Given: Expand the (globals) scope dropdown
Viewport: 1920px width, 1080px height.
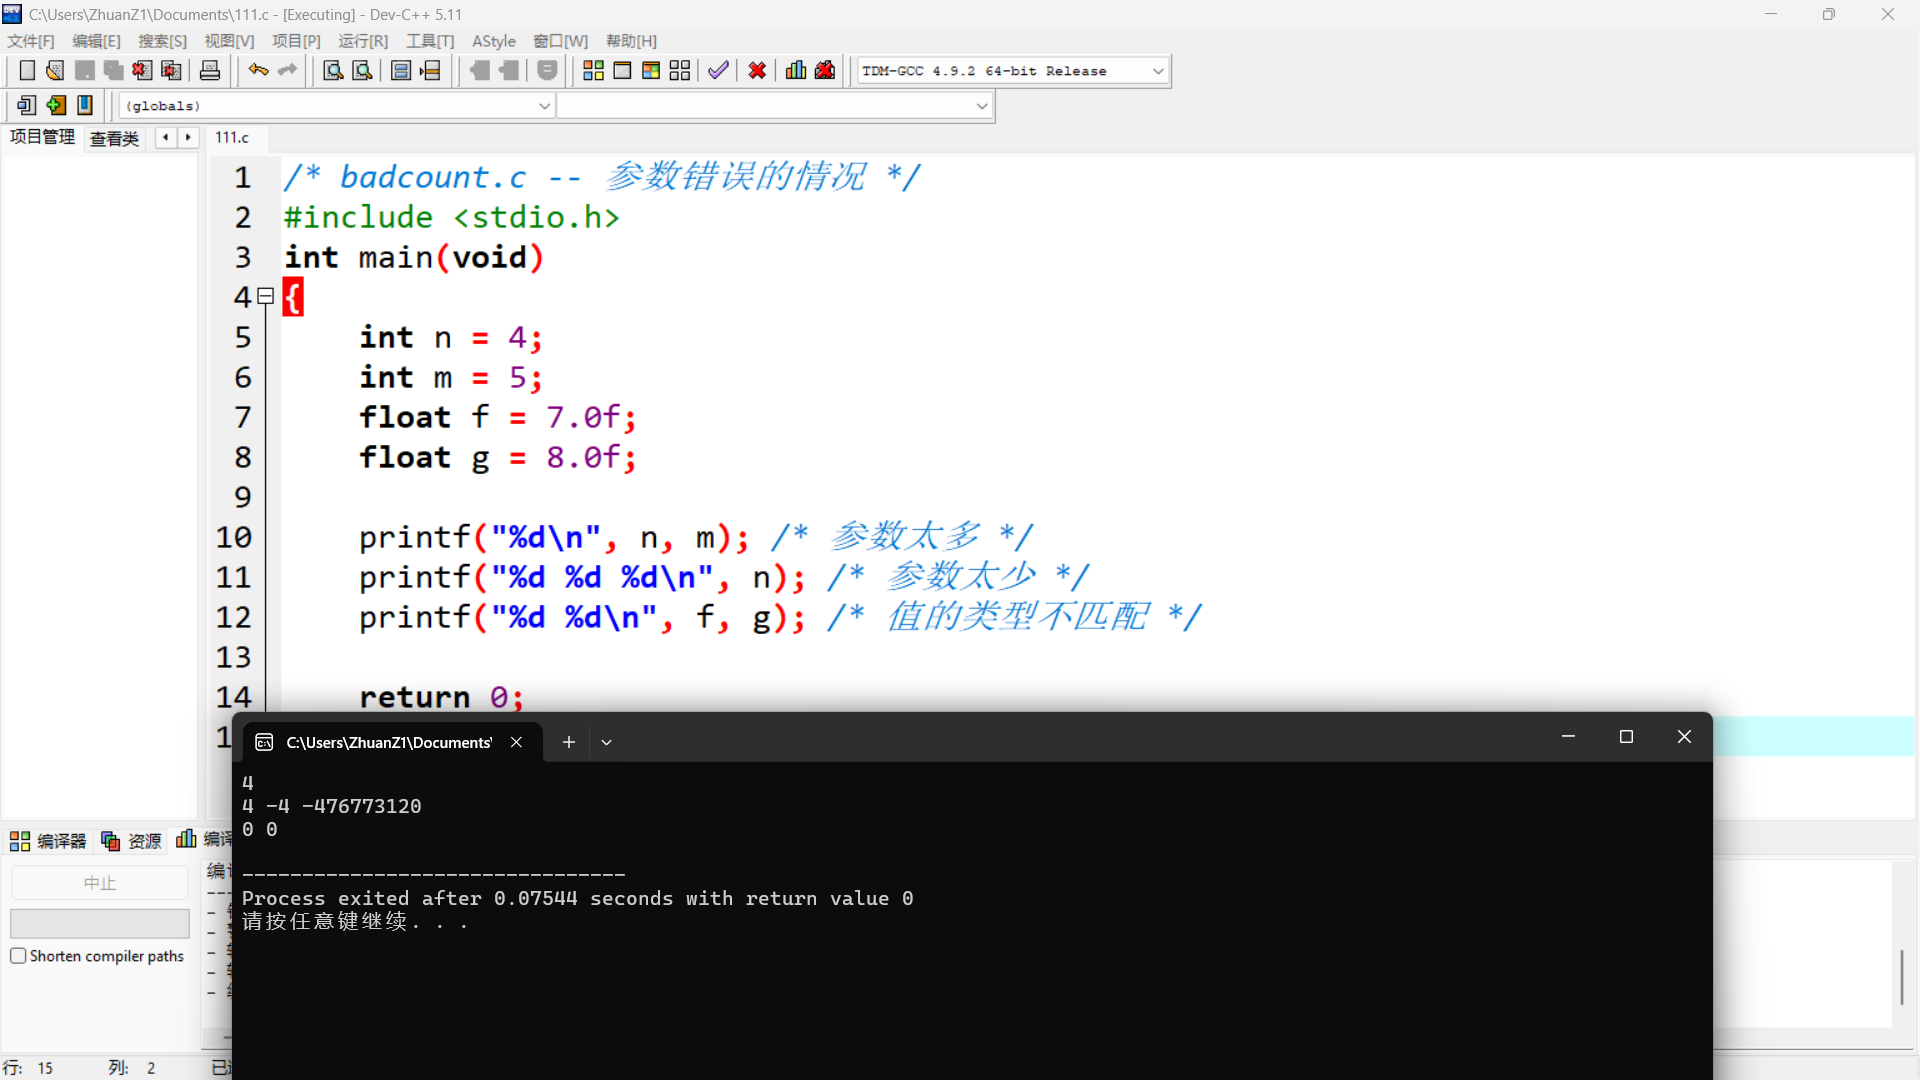Looking at the screenshot, I should coord(544,106).
